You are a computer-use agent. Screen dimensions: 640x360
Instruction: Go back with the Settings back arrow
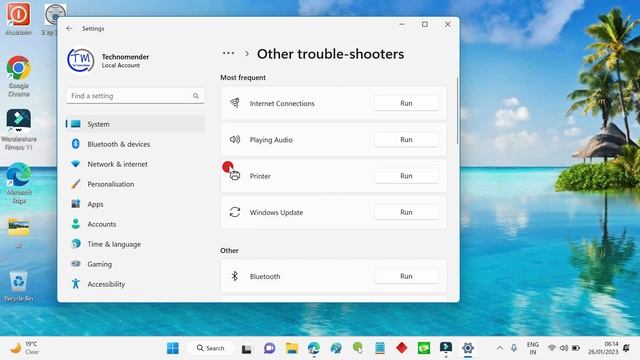tap(69, 28)
